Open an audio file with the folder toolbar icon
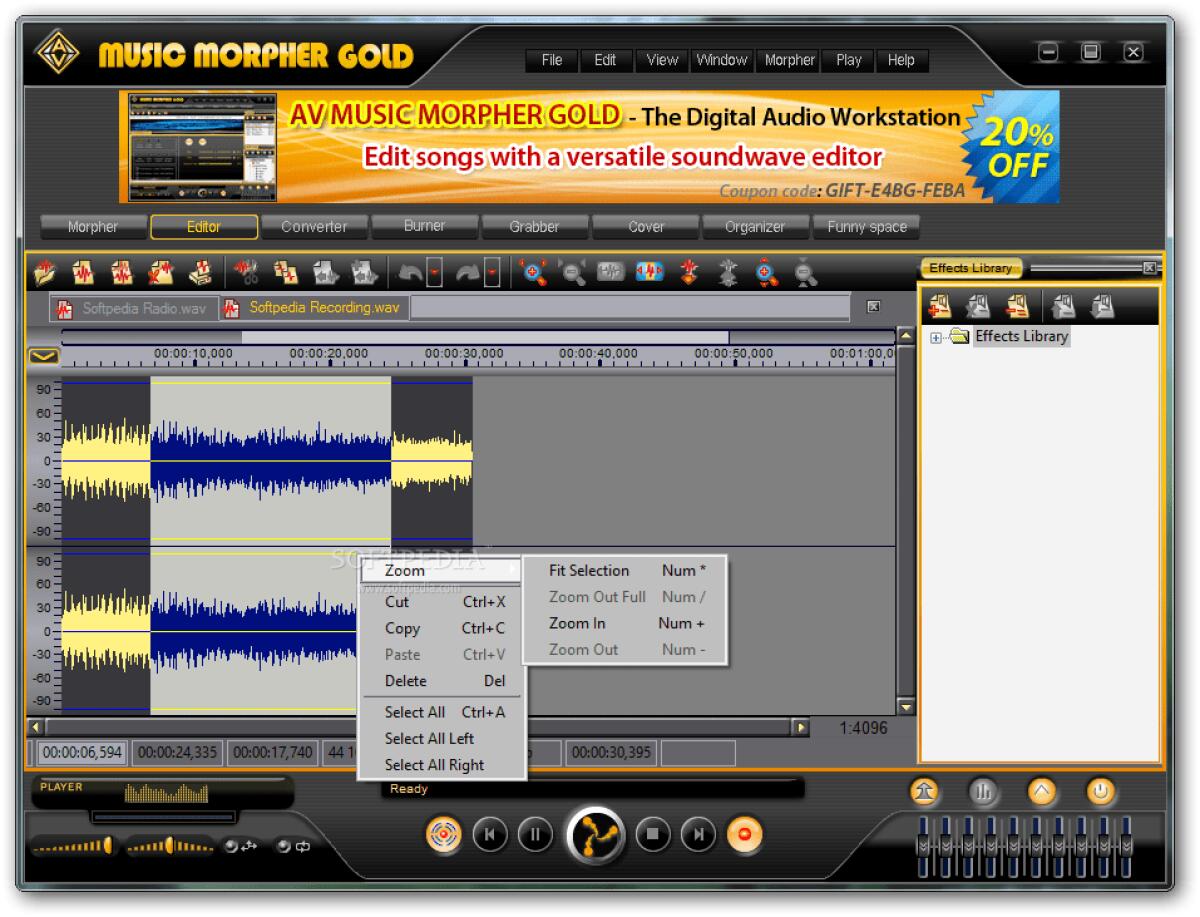 (x=44, y=270)
